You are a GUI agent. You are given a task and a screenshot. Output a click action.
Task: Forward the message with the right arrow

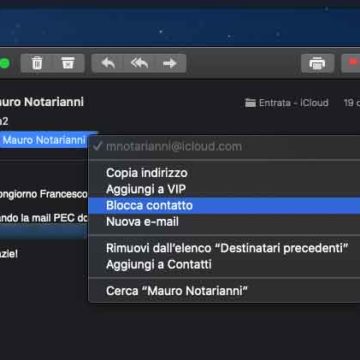click(x=170, y=63)
